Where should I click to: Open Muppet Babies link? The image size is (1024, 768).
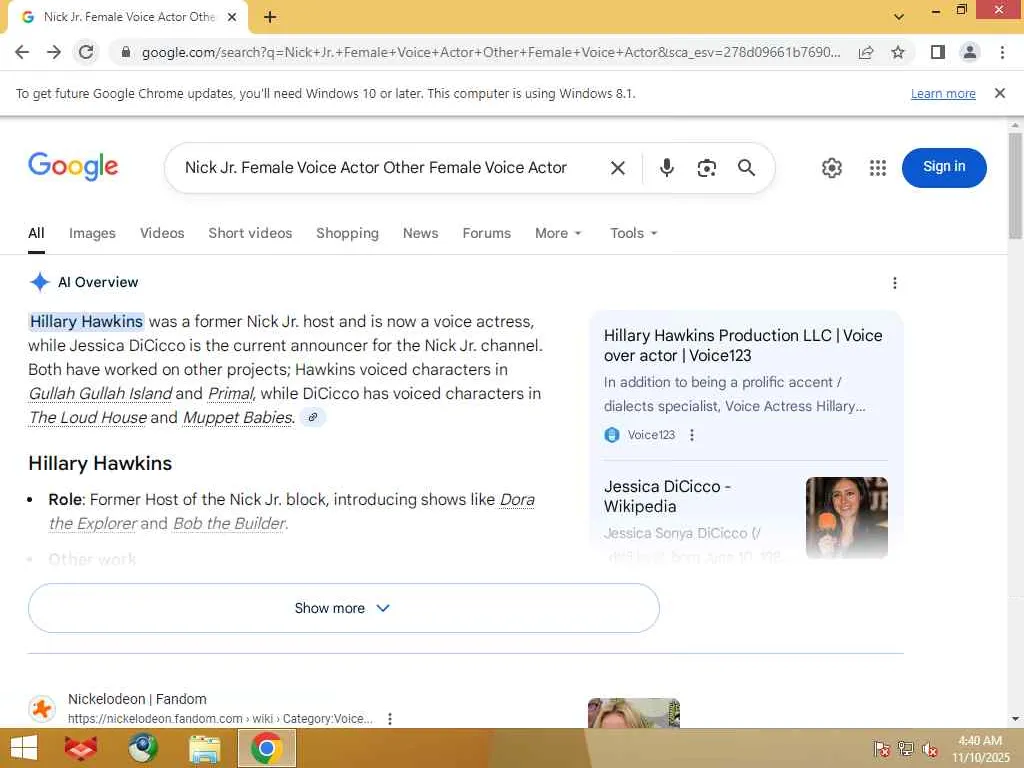click(238, 417)
